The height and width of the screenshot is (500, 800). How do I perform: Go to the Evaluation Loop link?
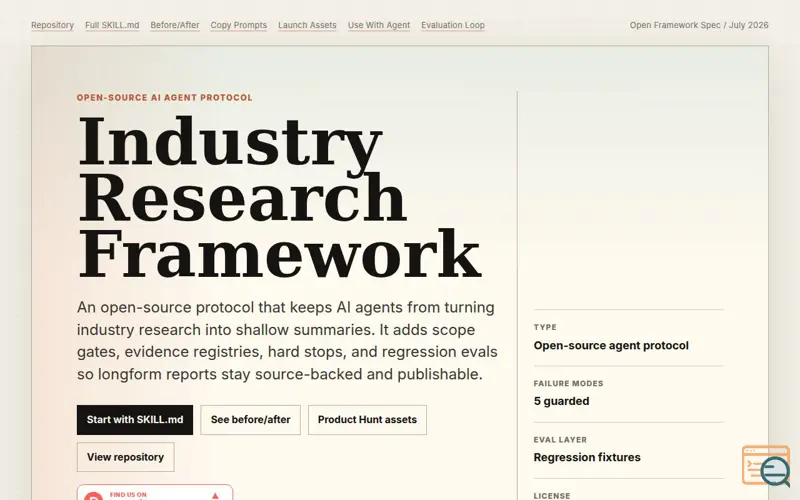[x=453, y=25]
